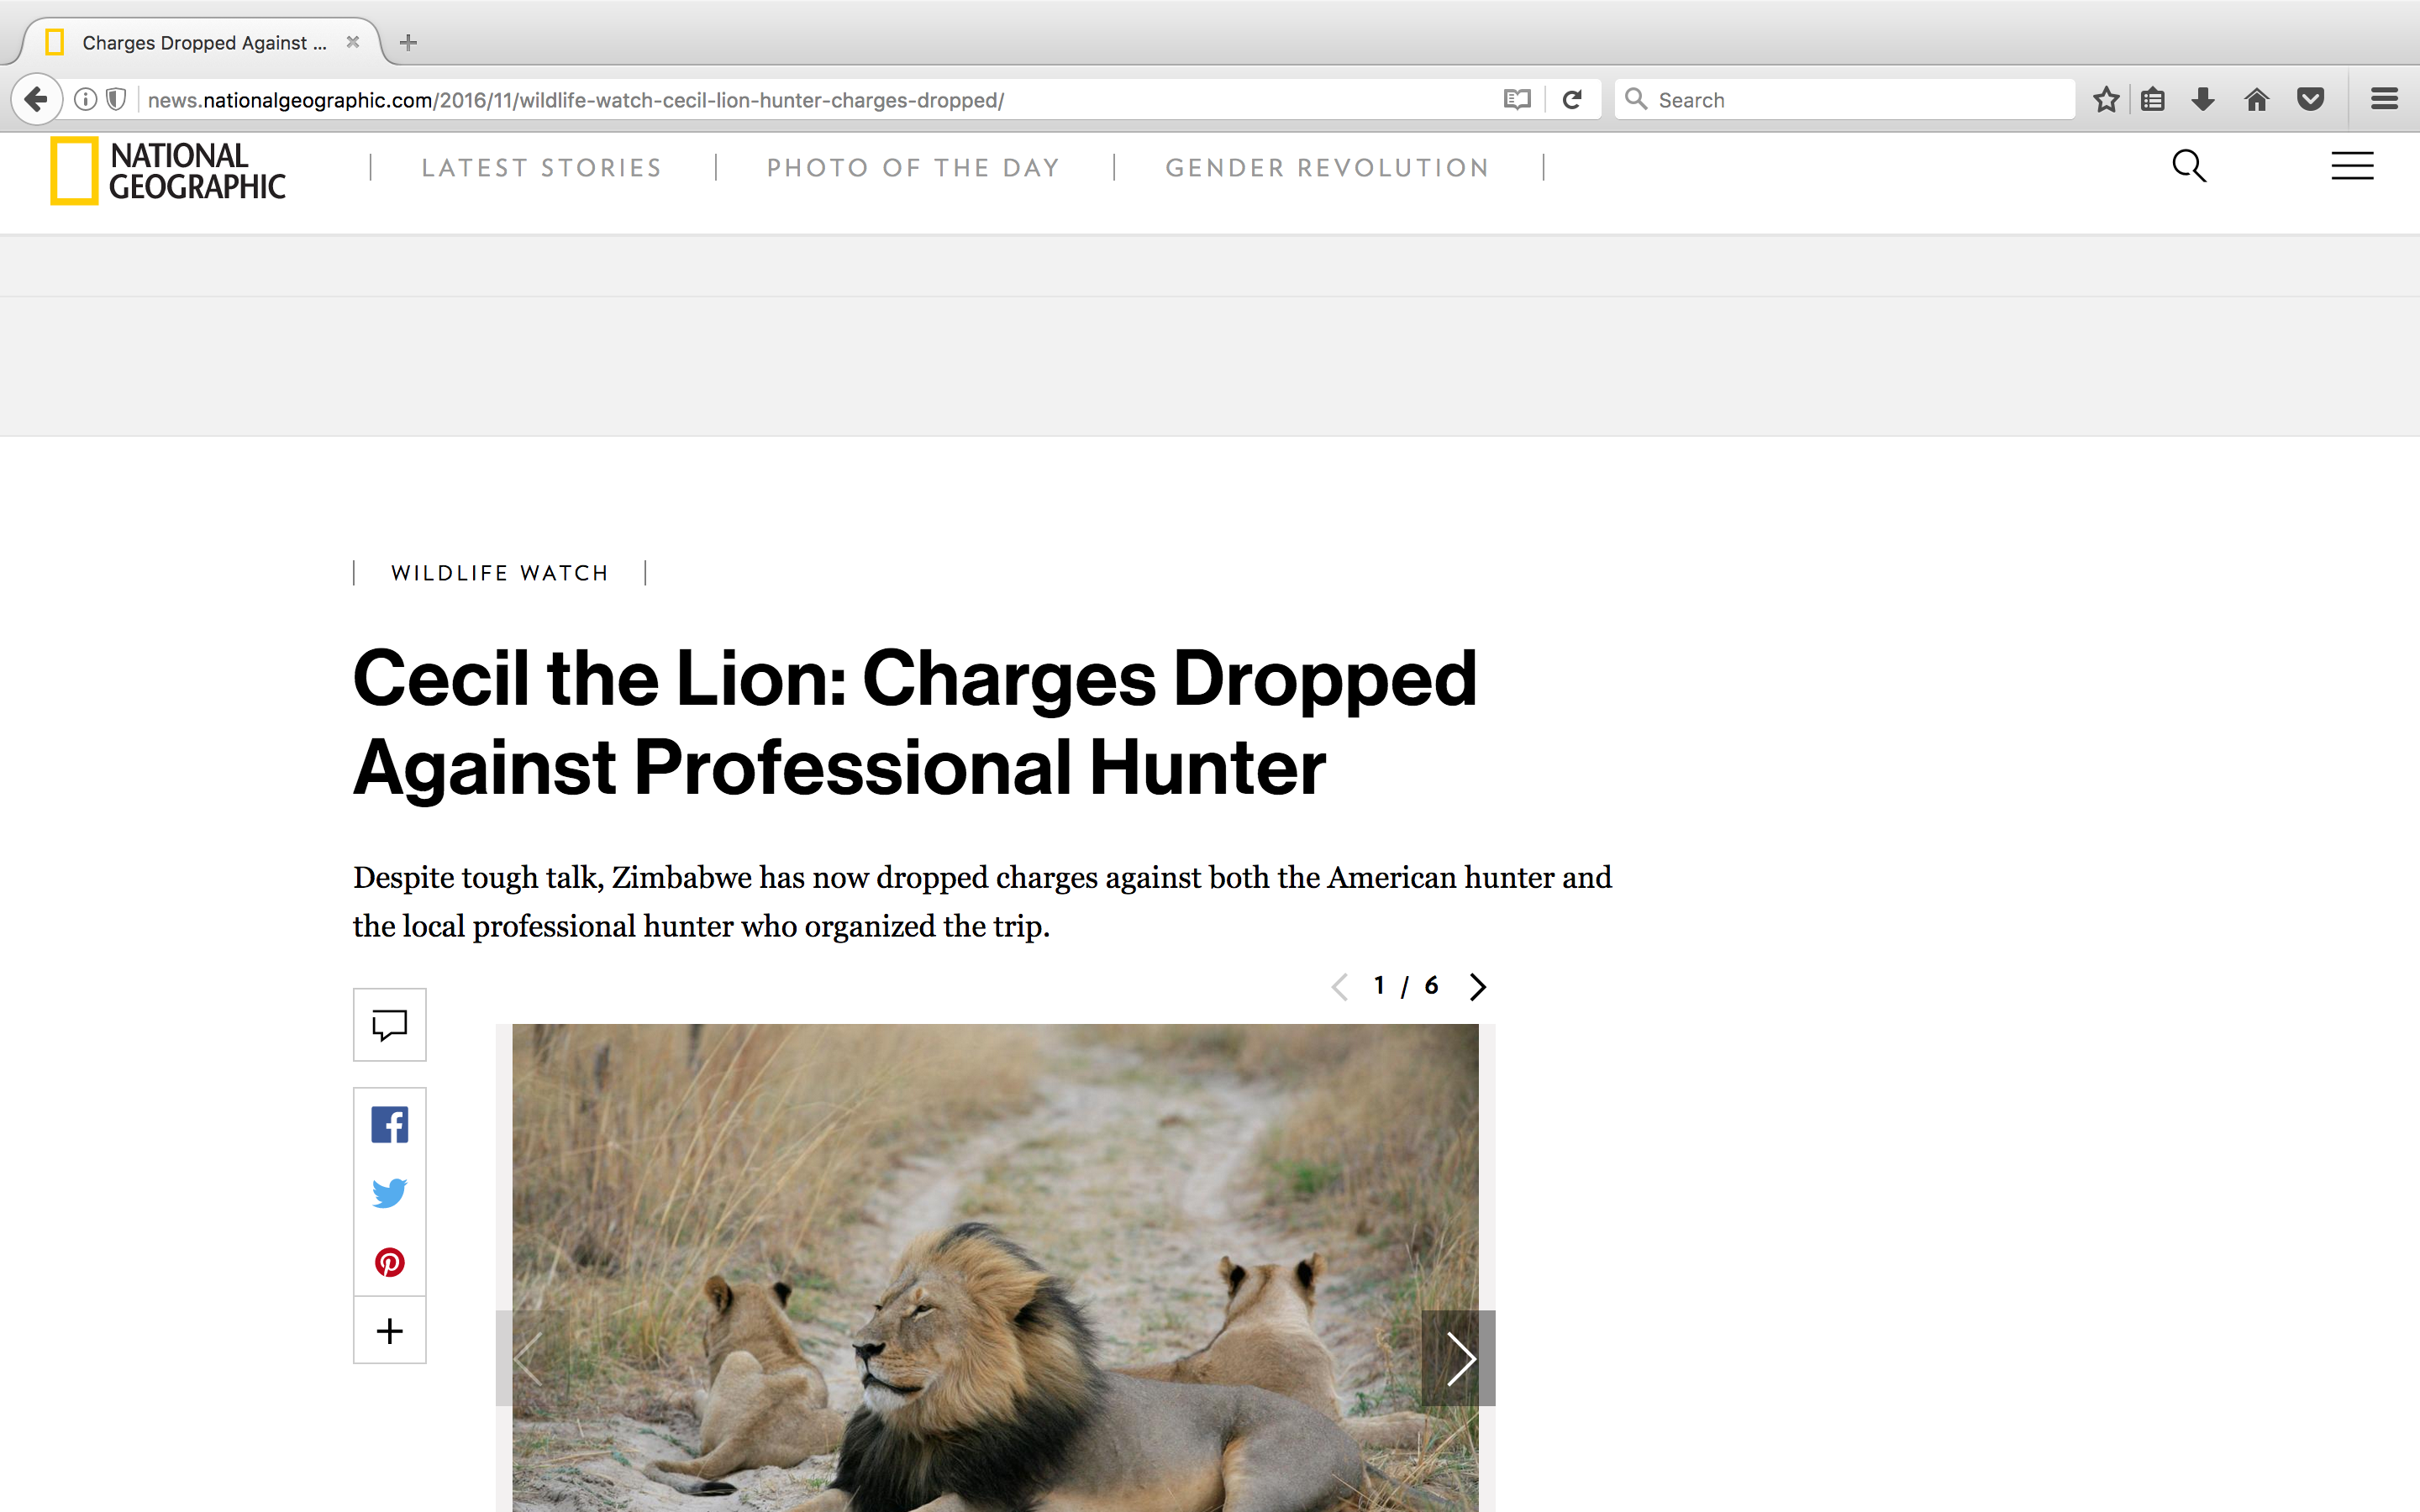Viewport: 2420px width, 1512px height.
Task: Bookmark this page with the star icon
Action: click(2106, 100)
